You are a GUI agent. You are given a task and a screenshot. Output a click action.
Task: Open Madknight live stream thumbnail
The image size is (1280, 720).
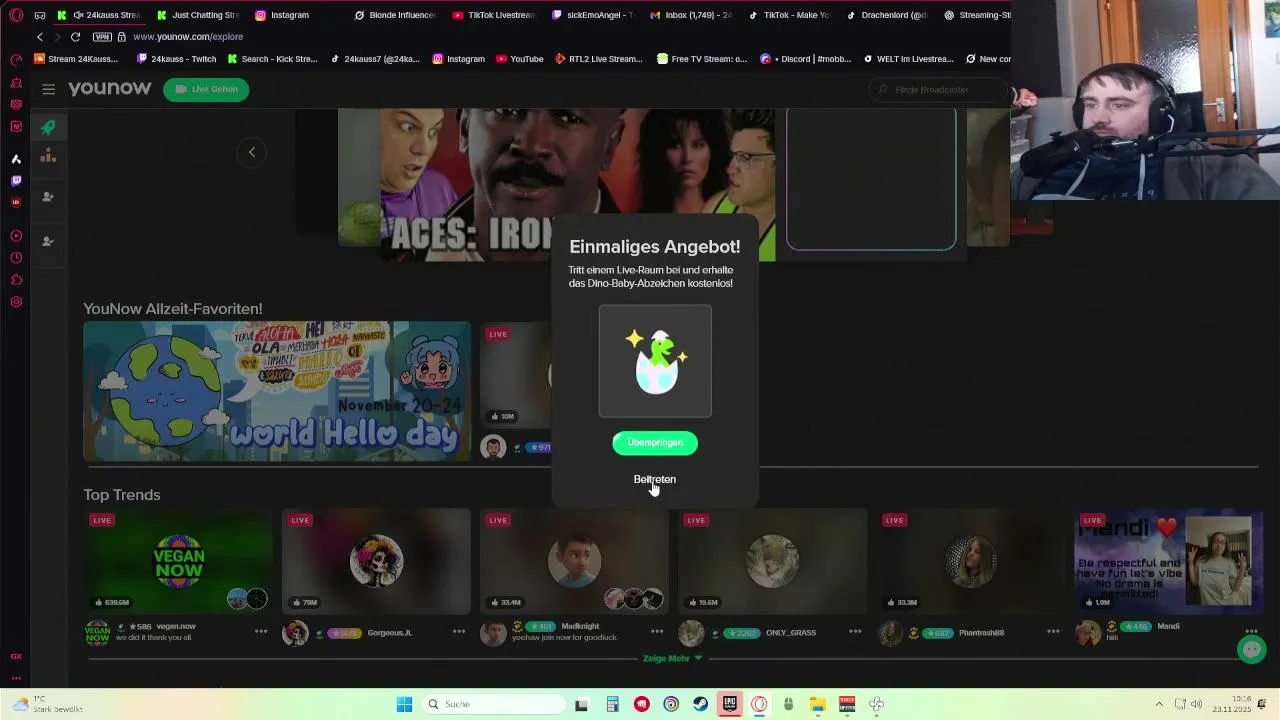pos(574,561)
